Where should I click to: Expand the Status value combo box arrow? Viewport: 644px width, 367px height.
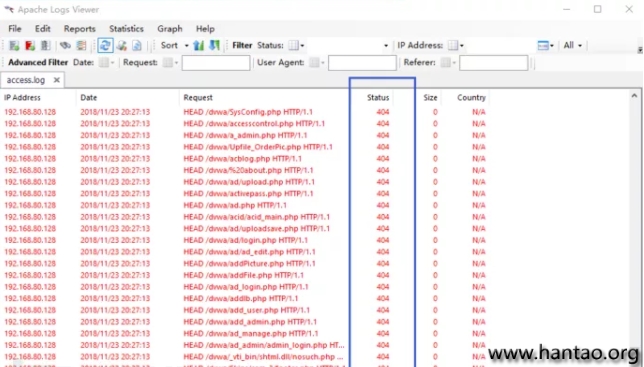click(386, 46)
